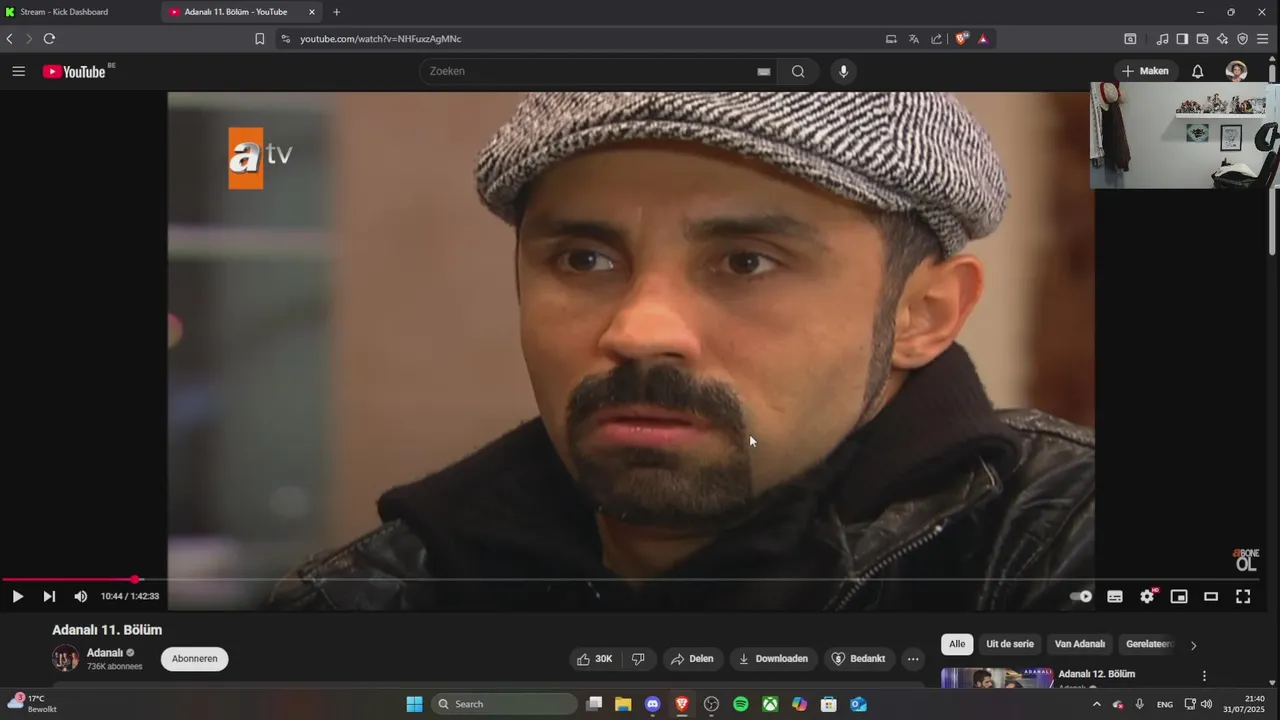The image size is (1280, 720).
Task: Toggle subtitles on the player
Action: point(1115,597)
